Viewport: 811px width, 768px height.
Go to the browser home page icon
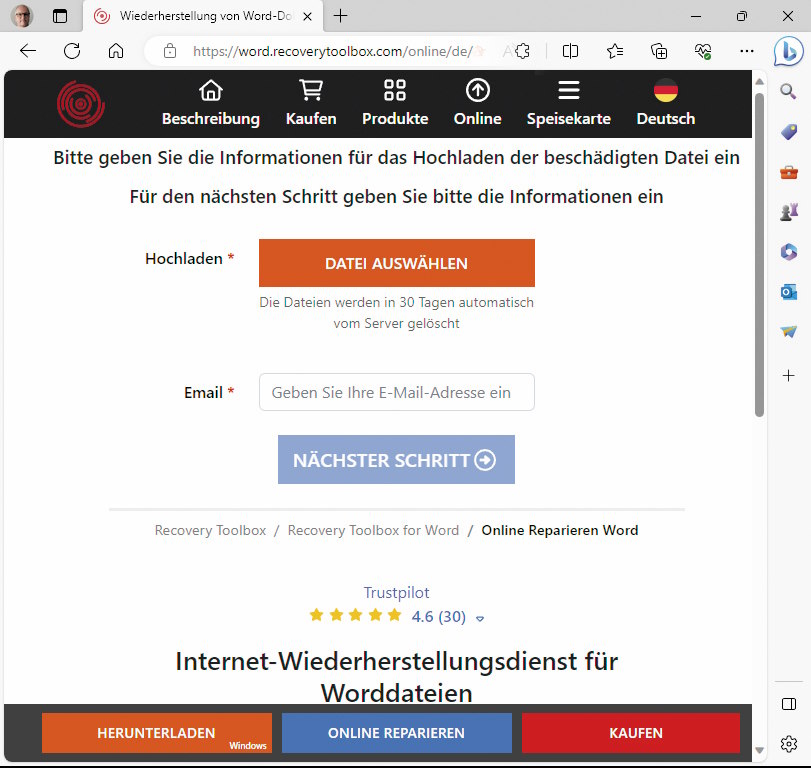click(116, 51)
